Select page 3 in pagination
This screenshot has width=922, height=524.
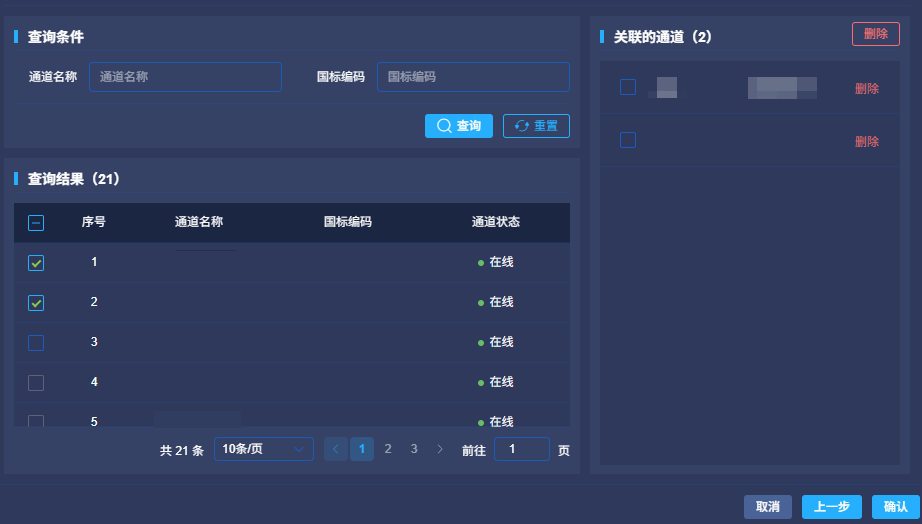414,449
